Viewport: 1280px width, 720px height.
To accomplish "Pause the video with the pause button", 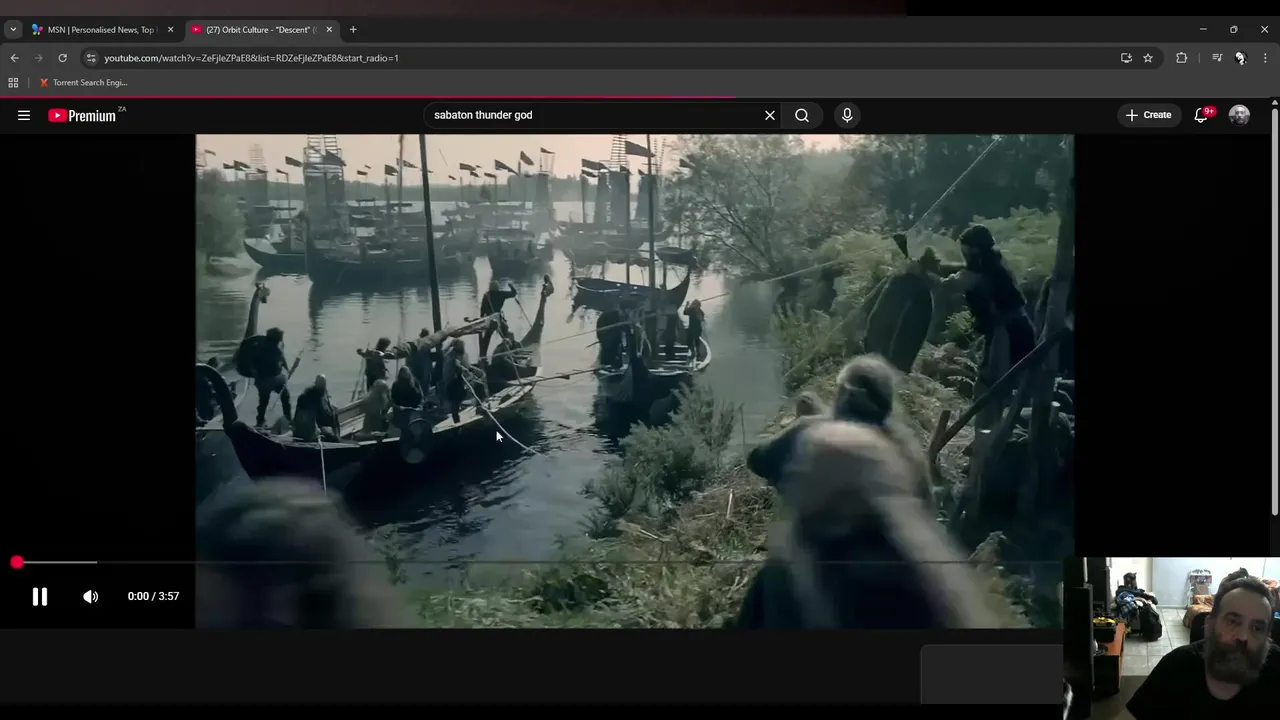I will click(39, 597).
